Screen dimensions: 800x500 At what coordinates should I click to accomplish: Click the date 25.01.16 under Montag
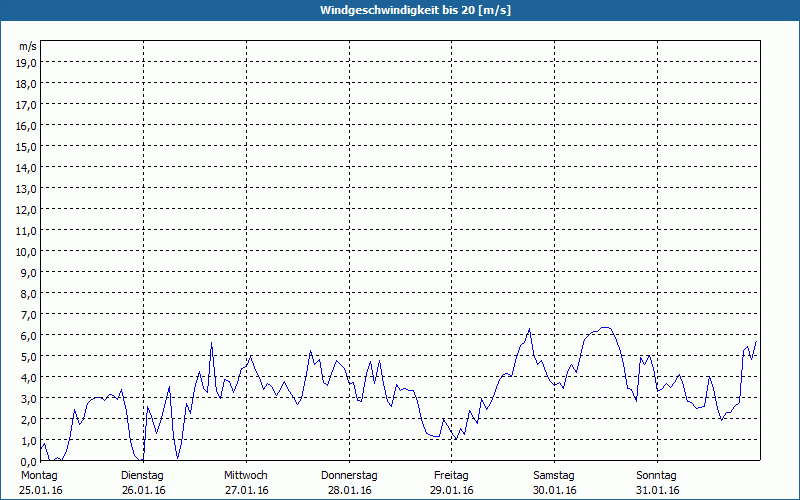click(40, 490)
